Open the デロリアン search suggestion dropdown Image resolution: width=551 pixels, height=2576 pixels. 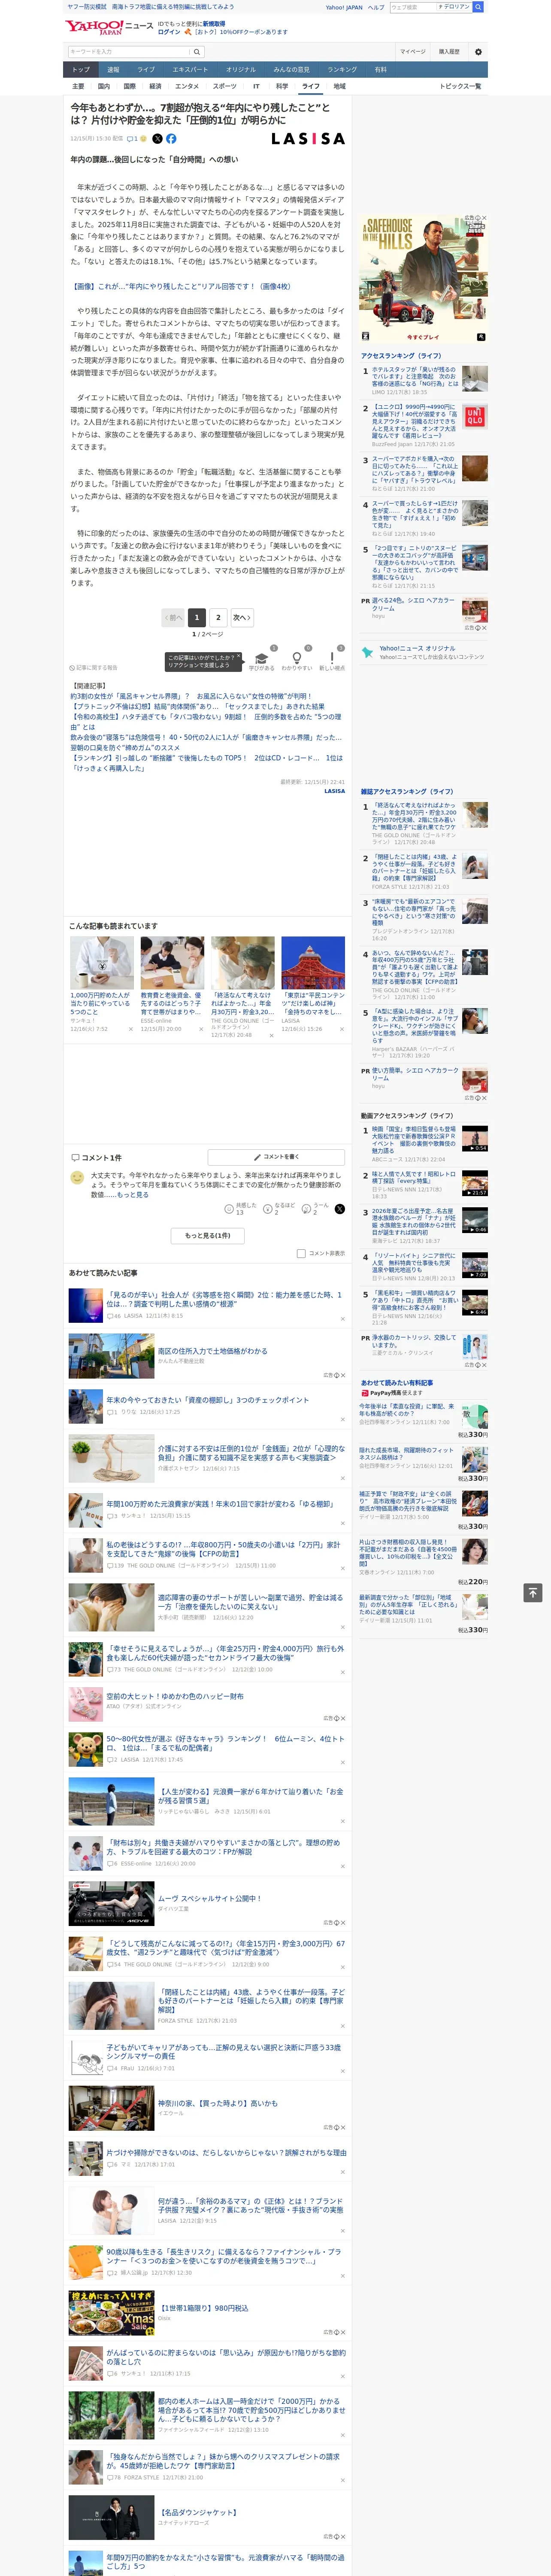(454, 7)
